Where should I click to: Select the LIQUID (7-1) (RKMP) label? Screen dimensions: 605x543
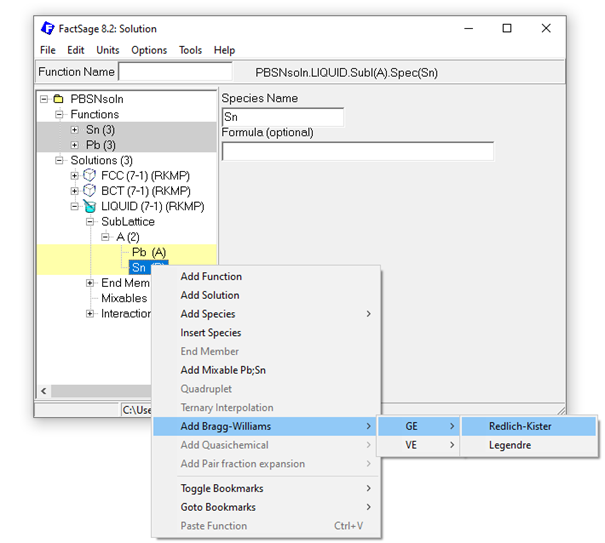pyautogui.click(x=153, y=206)
